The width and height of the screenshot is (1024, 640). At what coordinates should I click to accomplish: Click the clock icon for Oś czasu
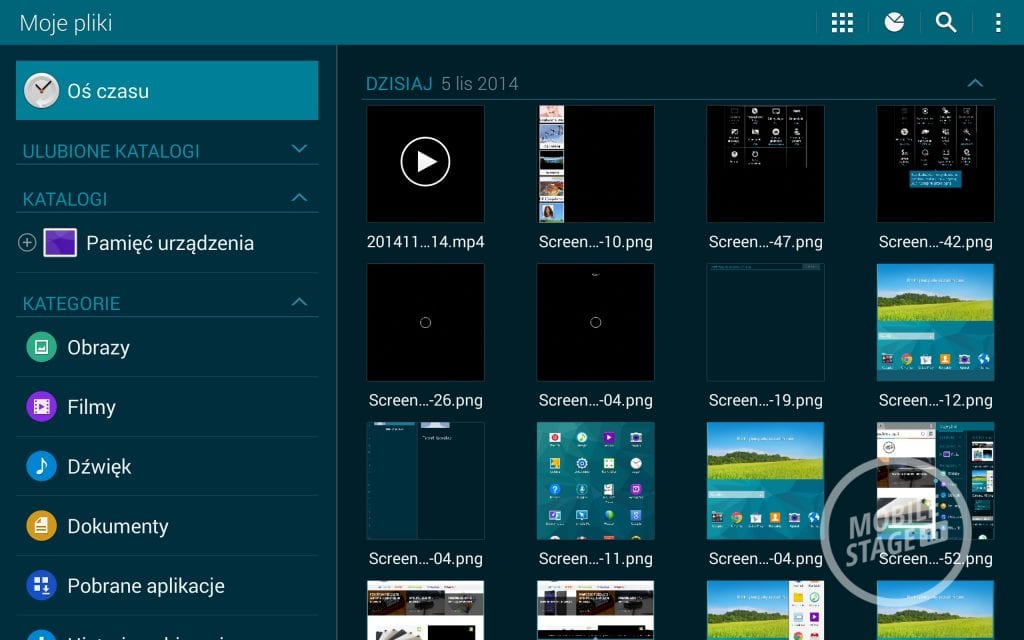click(x=41, y=91)
